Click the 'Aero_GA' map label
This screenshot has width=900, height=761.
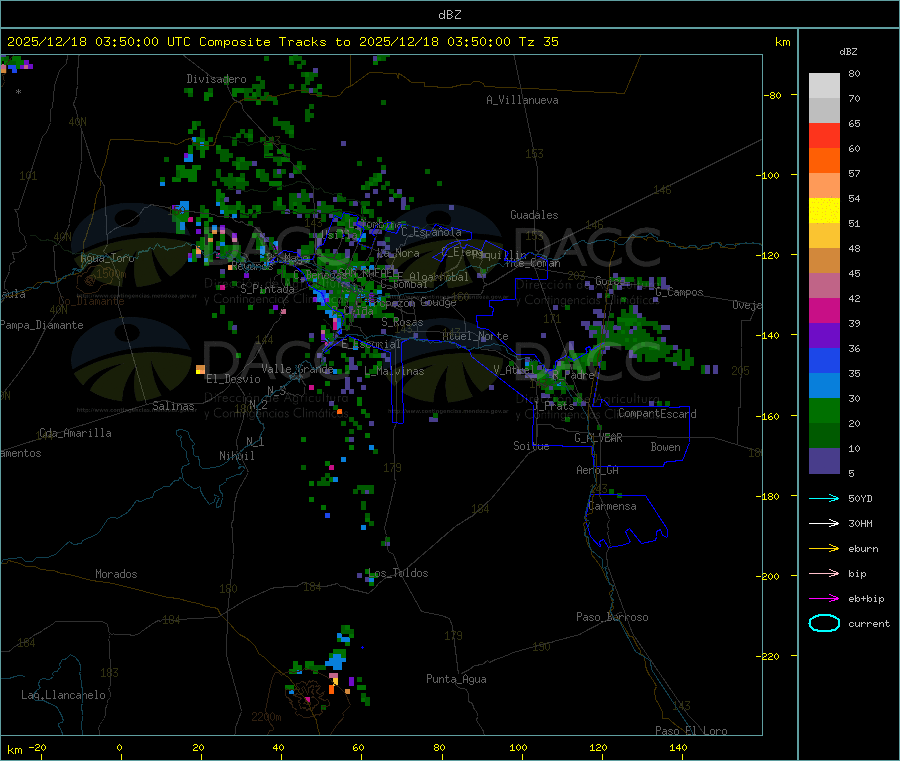point(598,470)
